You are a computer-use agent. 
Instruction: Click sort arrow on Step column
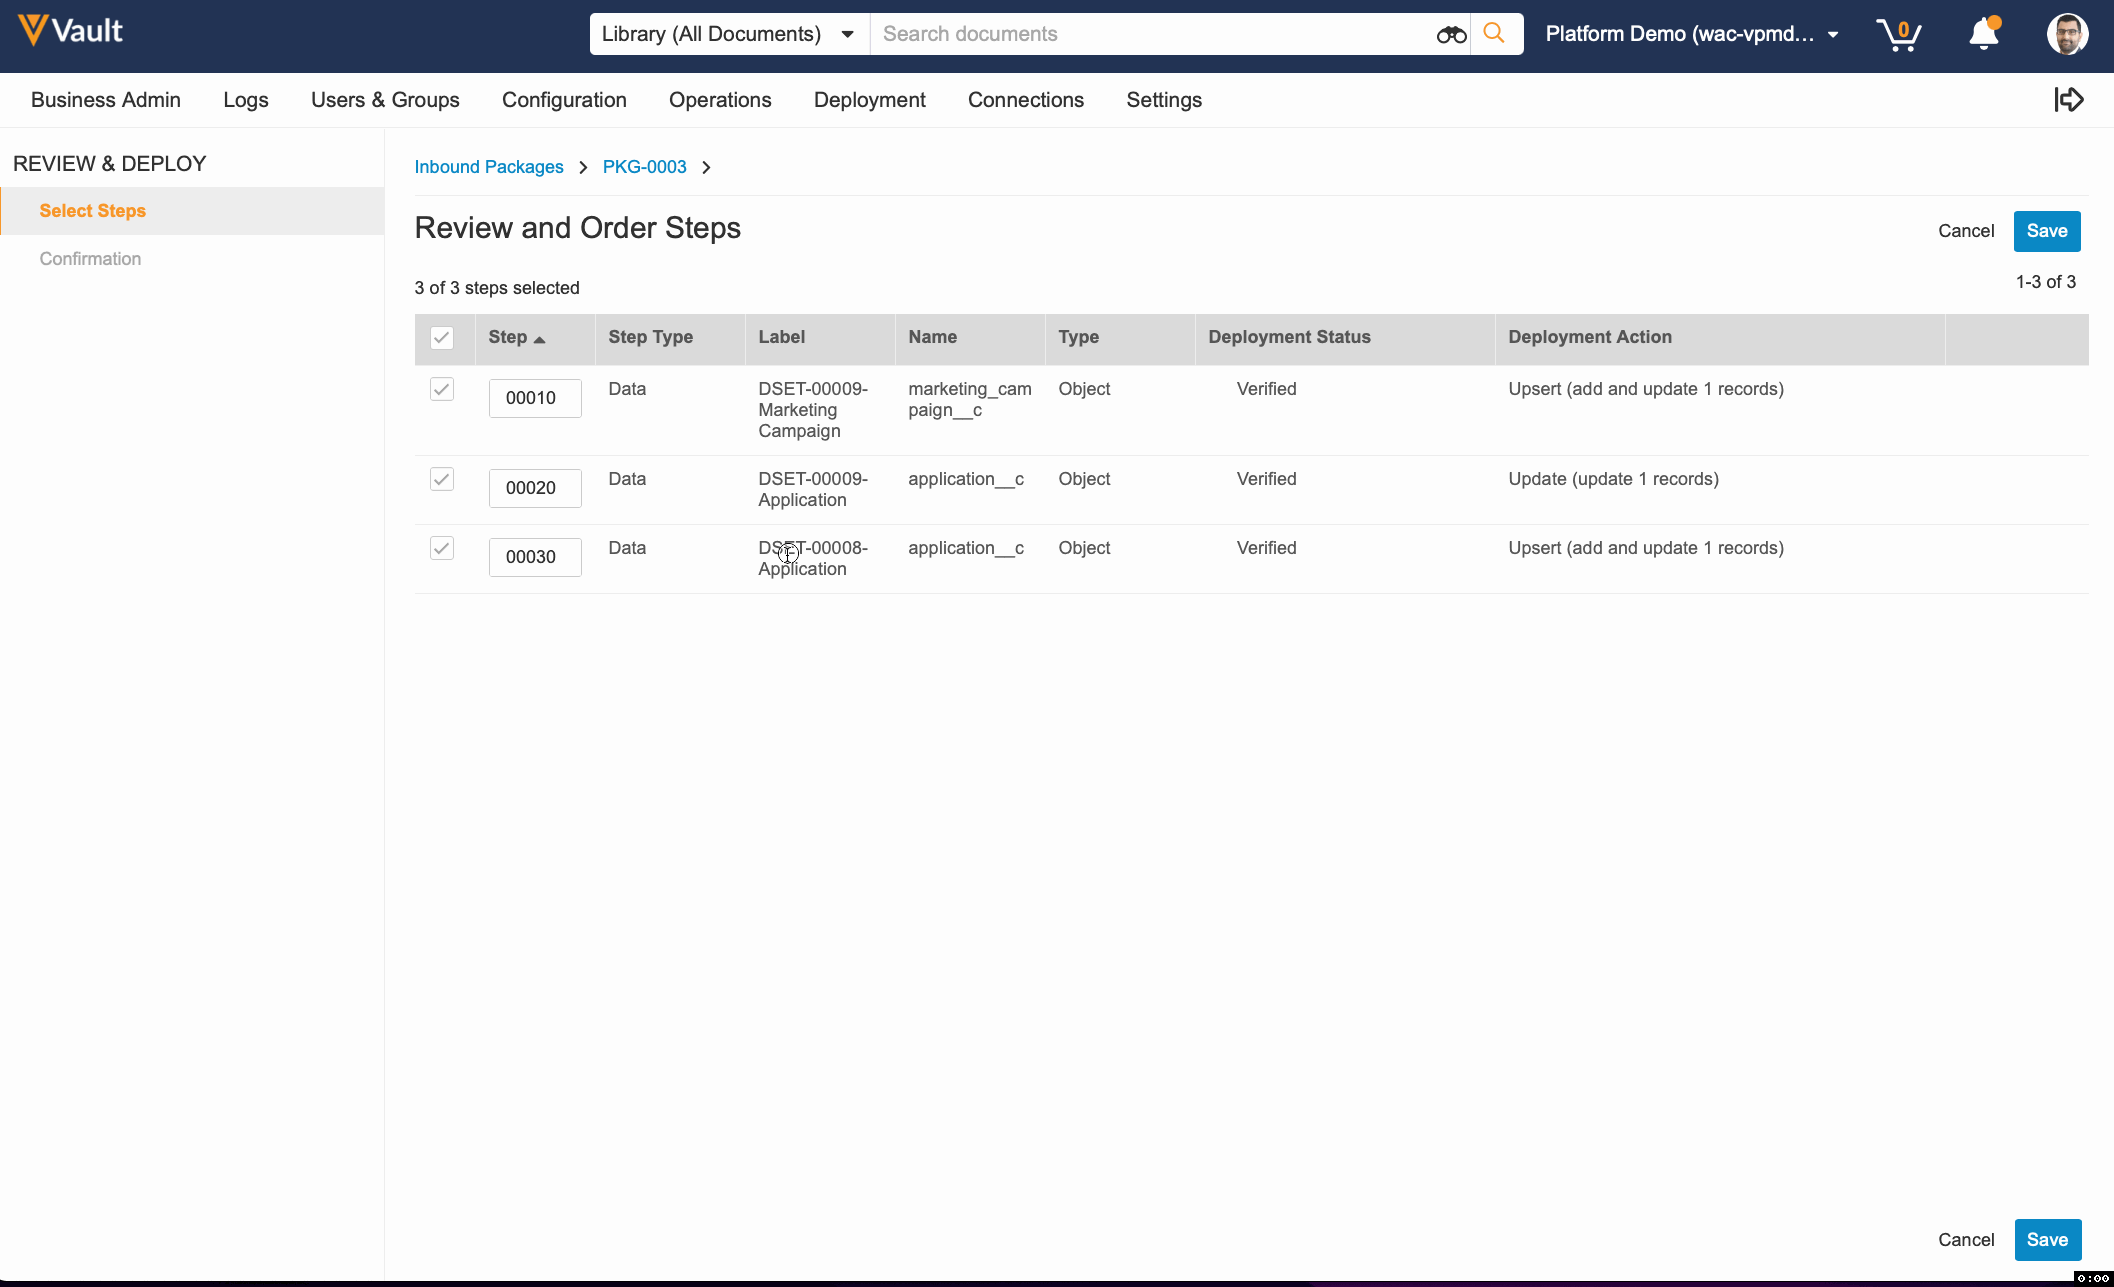540,339
